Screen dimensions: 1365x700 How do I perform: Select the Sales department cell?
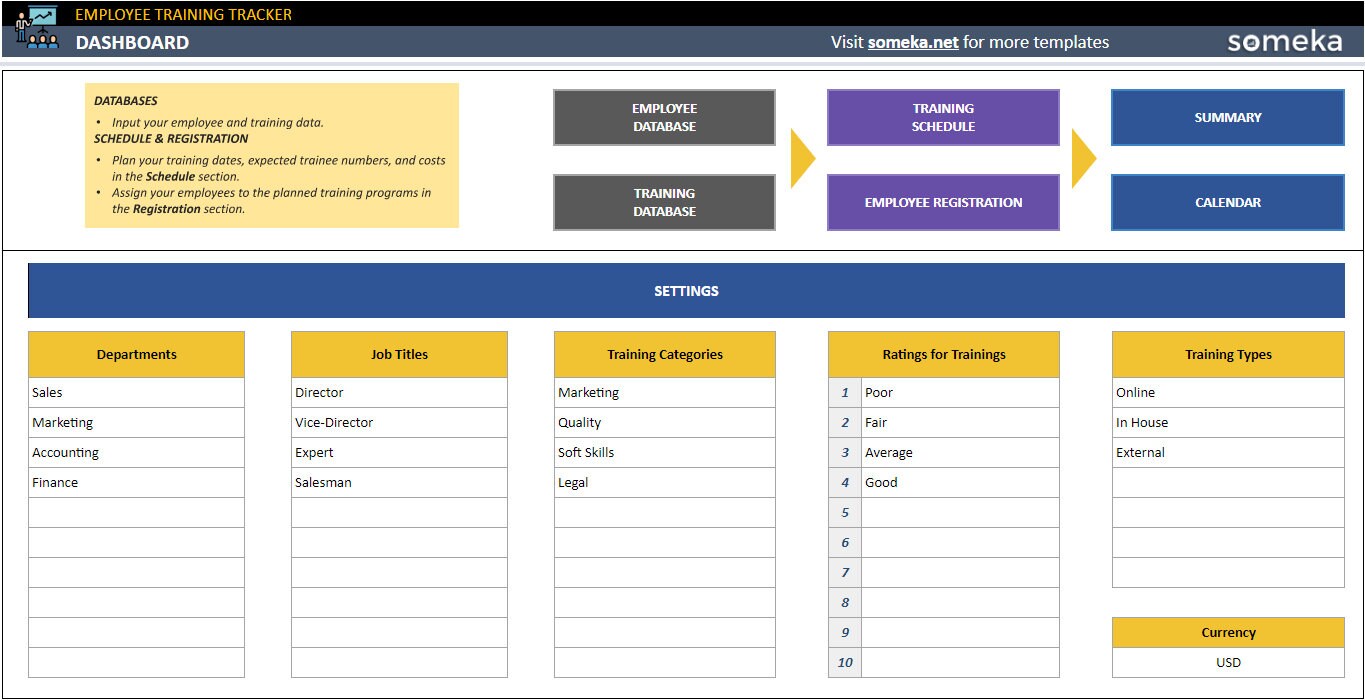pyautogui.click(x=136, y=392)
